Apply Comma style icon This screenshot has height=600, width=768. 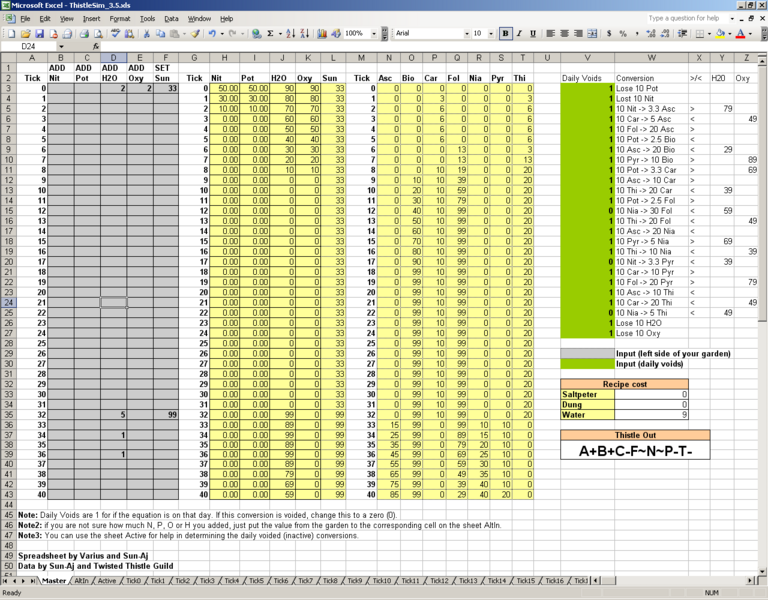coord(637,33)
